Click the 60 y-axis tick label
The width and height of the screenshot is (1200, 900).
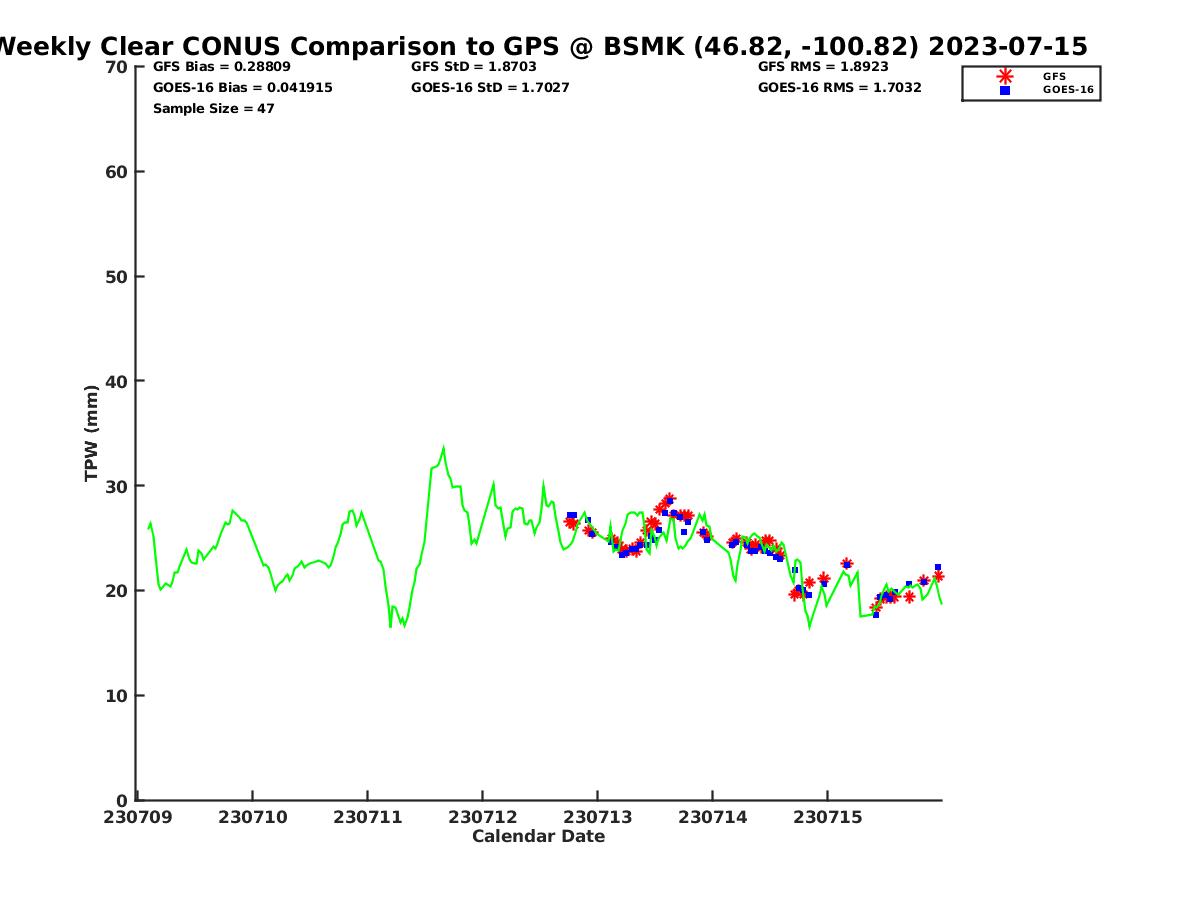tap(117, 172)
